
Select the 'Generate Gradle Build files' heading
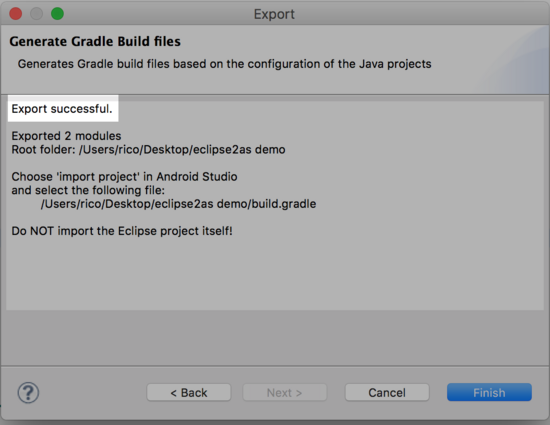pyautogui.click(x=95, y=41)
